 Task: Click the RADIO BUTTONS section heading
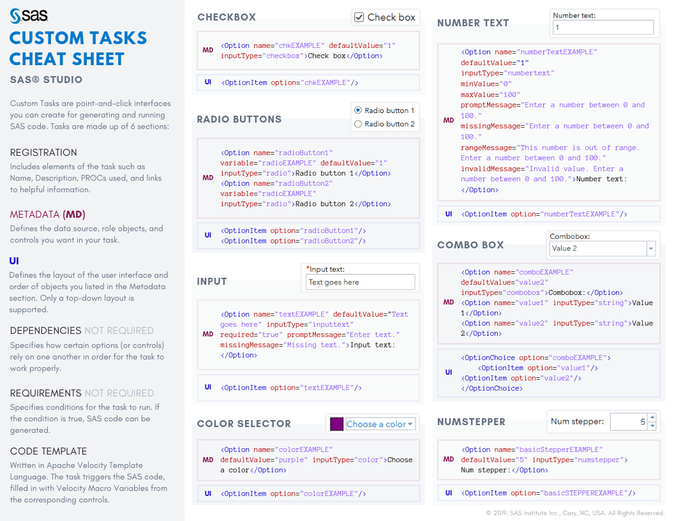click(x=239, y=119)
